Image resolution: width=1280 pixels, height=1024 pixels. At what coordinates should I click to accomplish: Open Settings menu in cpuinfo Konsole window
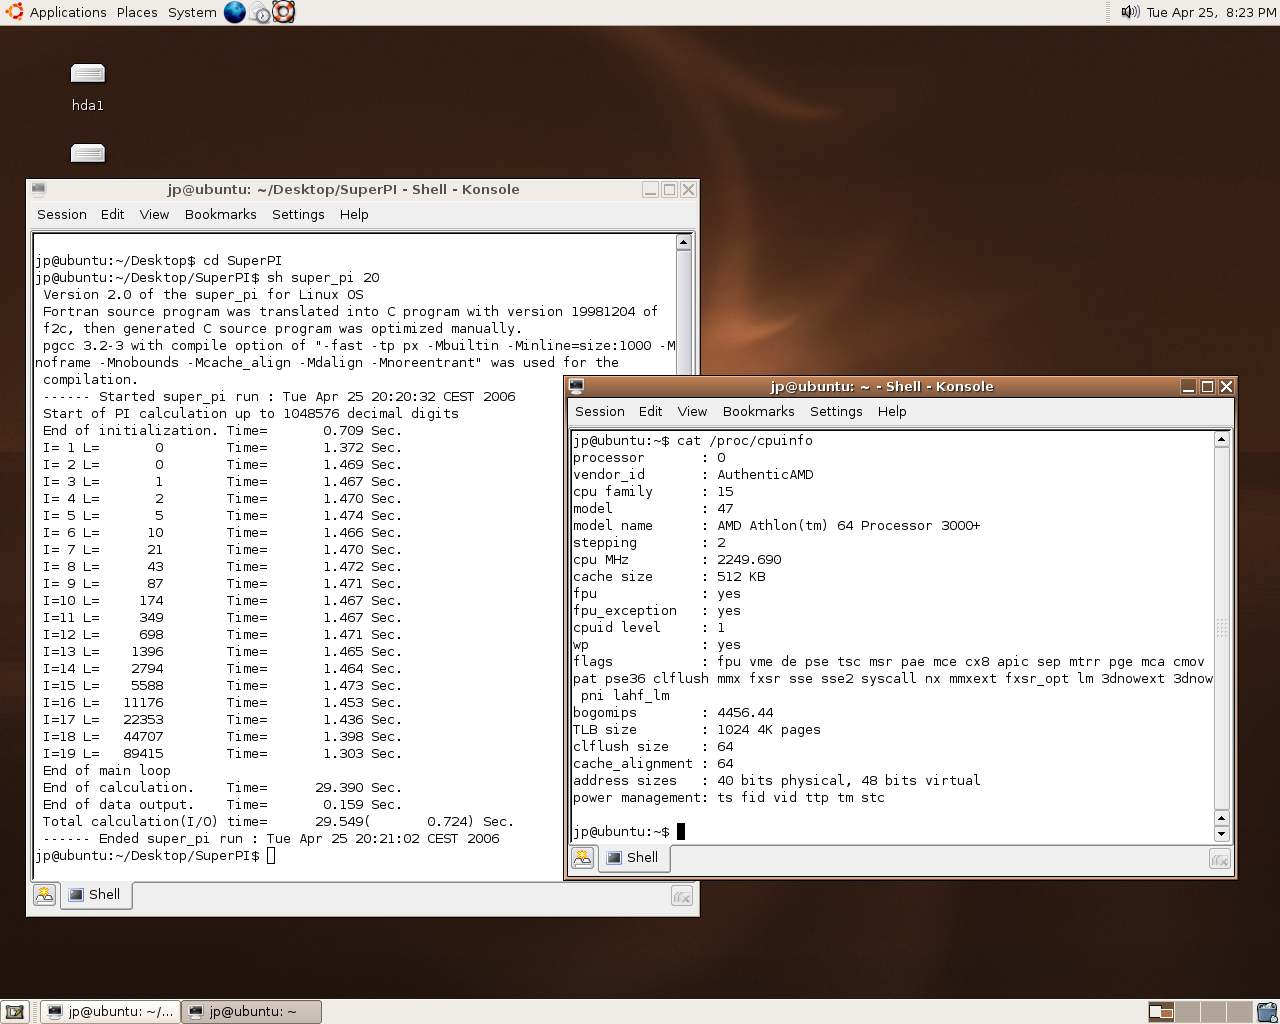tap(835, 411)
